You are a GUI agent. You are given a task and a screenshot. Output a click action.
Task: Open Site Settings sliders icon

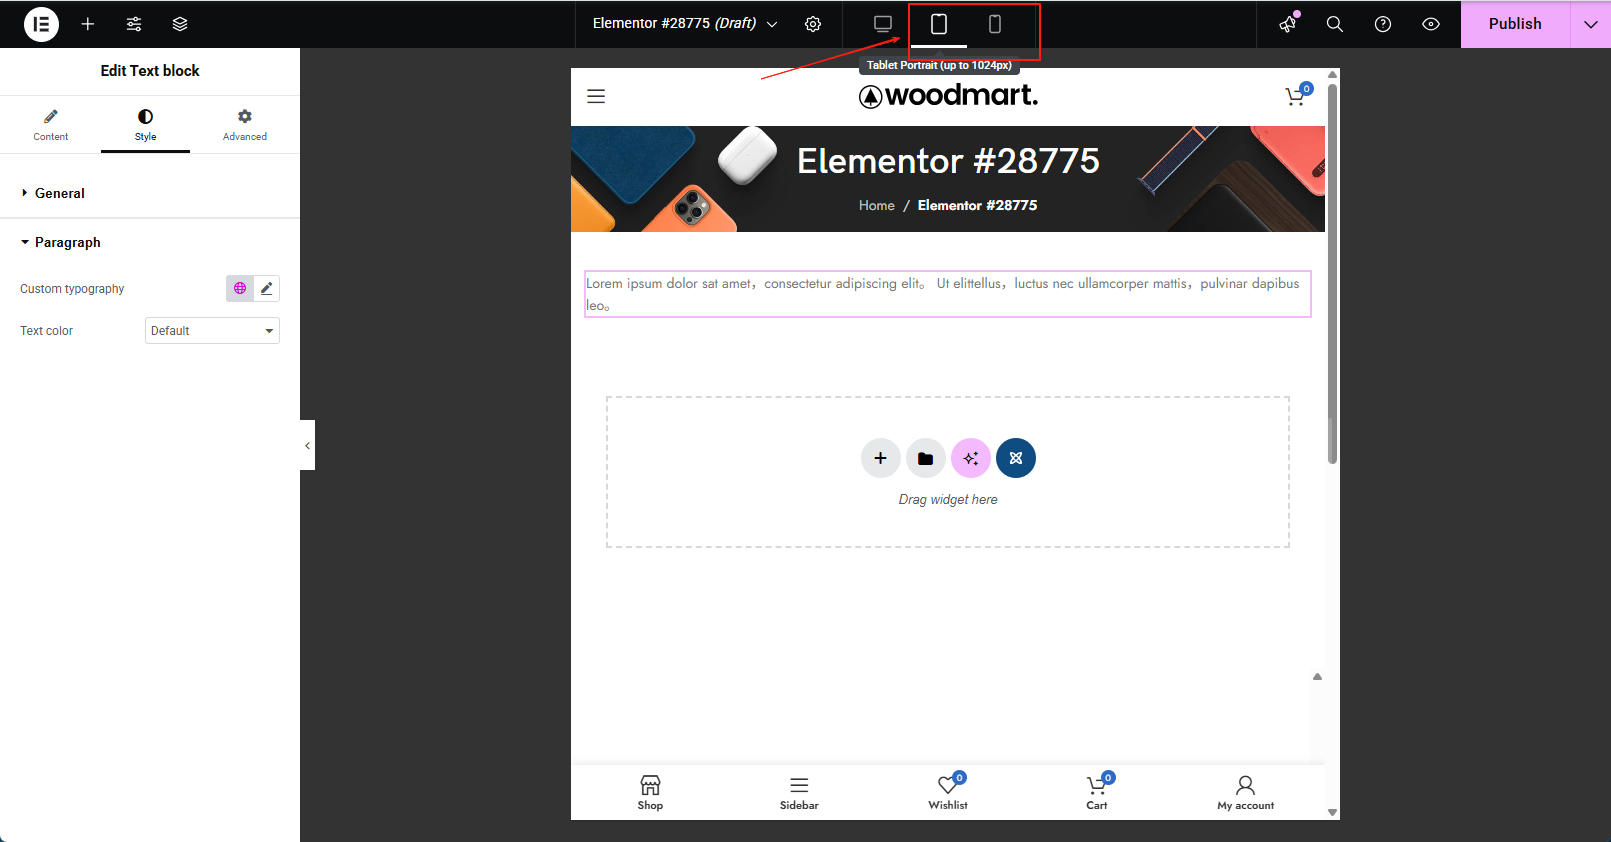(x=134, y=24)
